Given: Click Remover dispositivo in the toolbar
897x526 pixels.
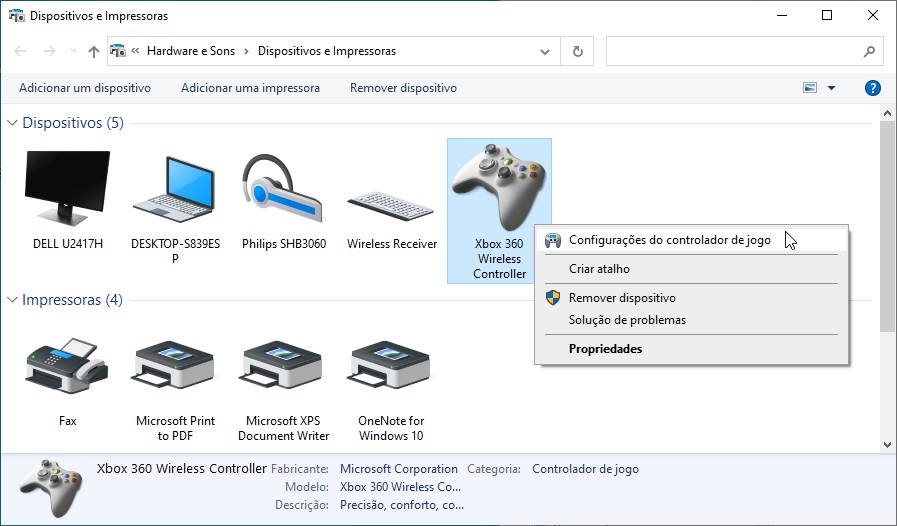Looking at the screenshot, I should [403, 88].
